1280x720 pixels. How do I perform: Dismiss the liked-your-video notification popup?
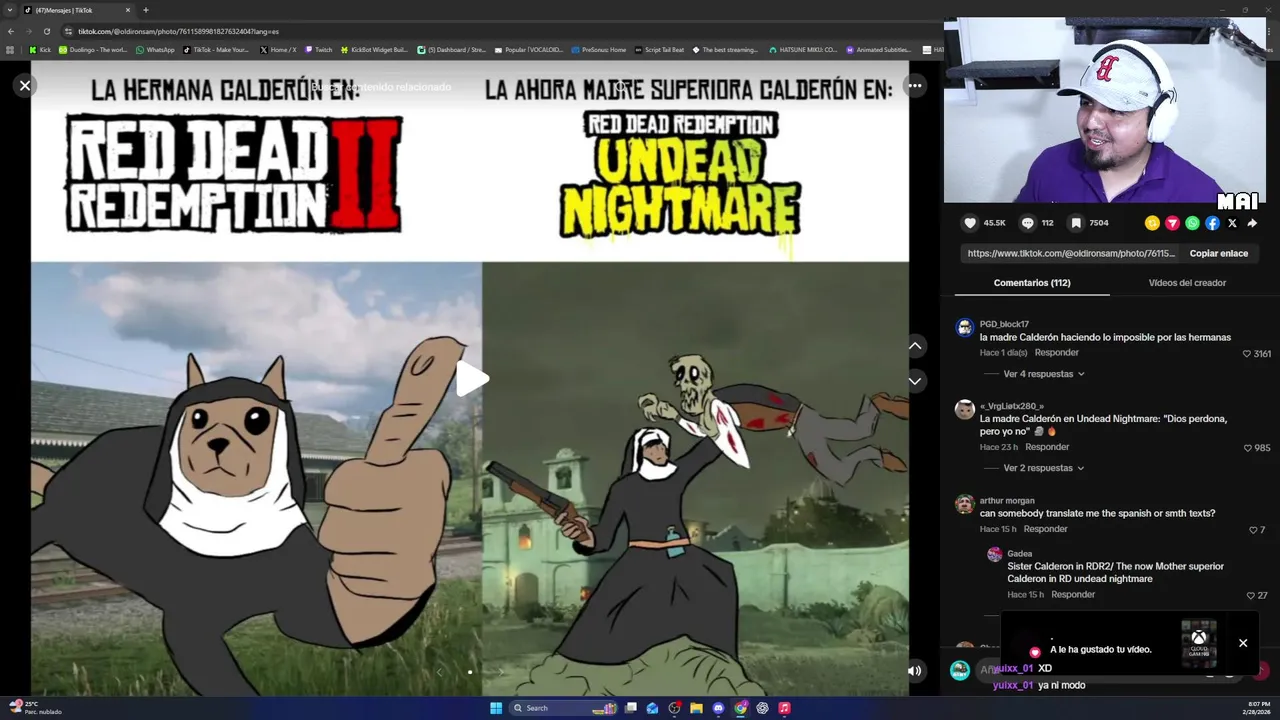[x=1243, y=643]
